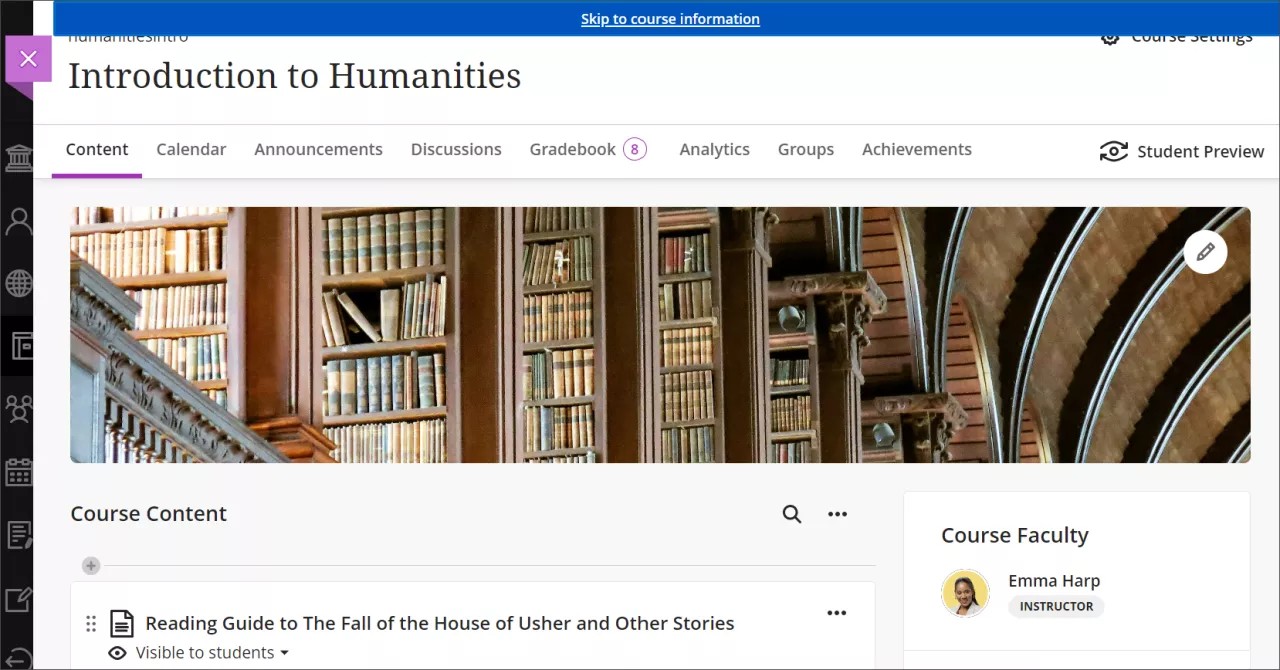This screenshot has height=670, width=1280.
Task: Open Messages from the left navigation
Action: [x=18, y=535]
